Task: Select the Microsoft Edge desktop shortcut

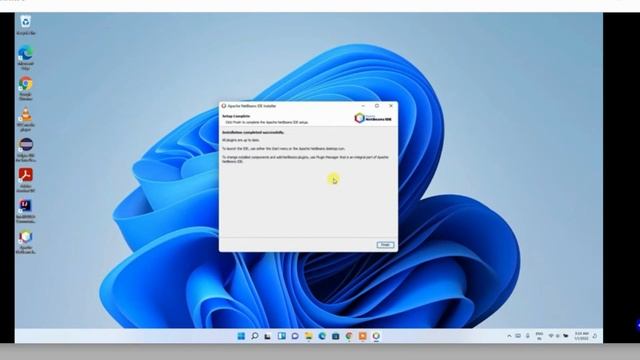Action: [25, 58]
